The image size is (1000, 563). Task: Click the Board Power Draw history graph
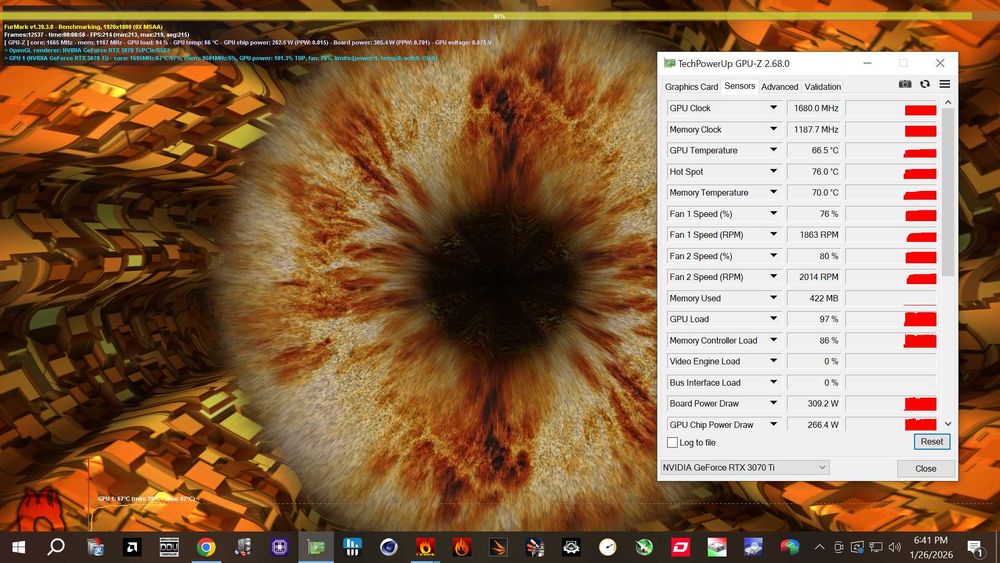coord(891,403)
